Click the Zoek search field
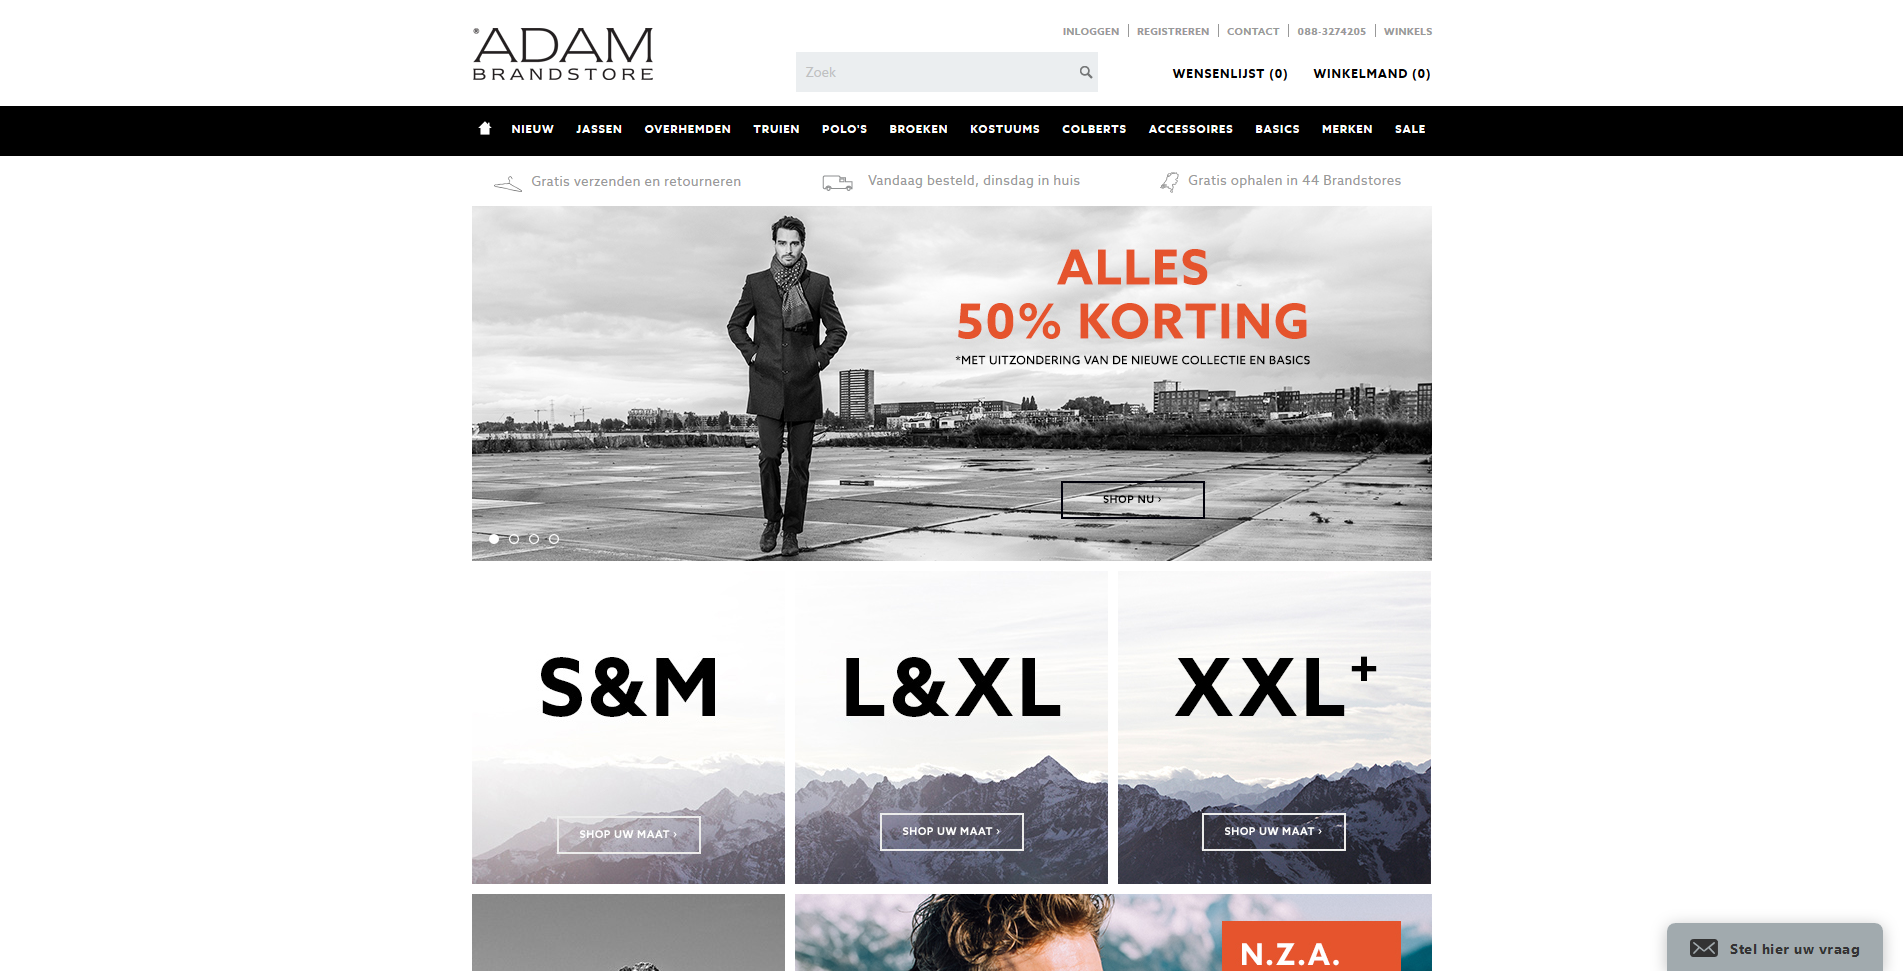This screenshot has height=971, width=1903. [935, 72]
